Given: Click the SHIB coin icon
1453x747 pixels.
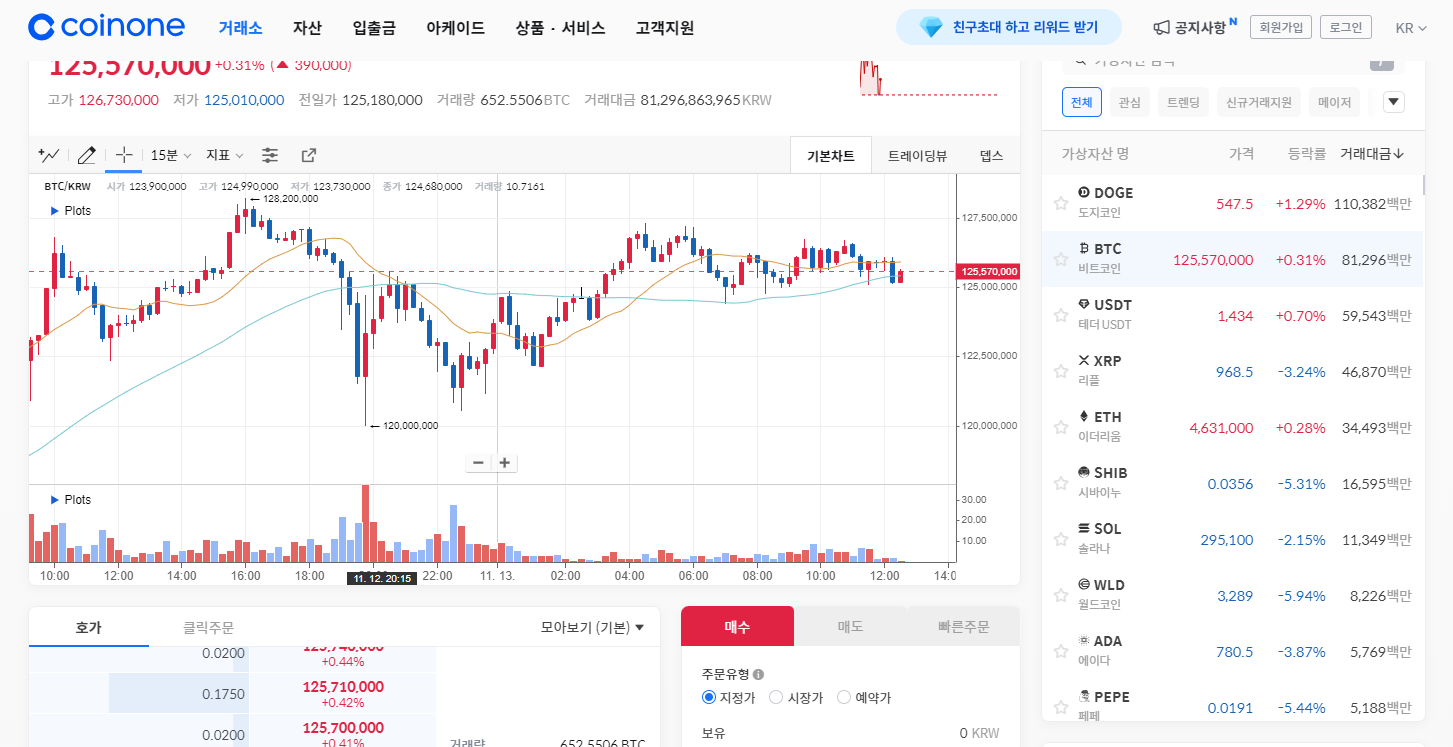Looking at the screenshot, I should pos(1084,472).
